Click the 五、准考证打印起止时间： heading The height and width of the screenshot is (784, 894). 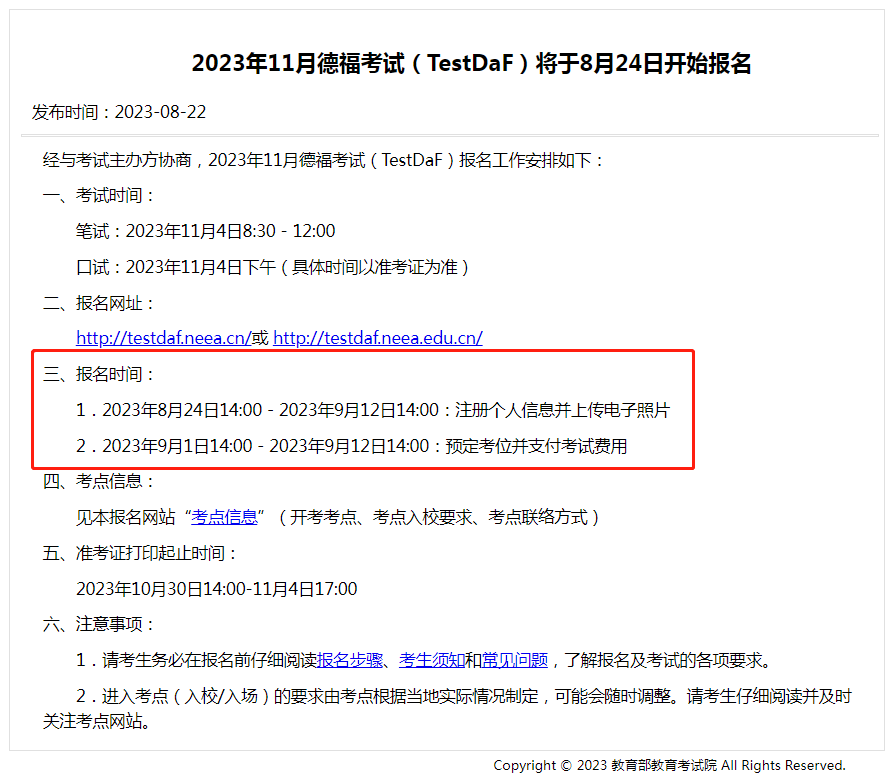pyautogui.click(x=140, y=553)
